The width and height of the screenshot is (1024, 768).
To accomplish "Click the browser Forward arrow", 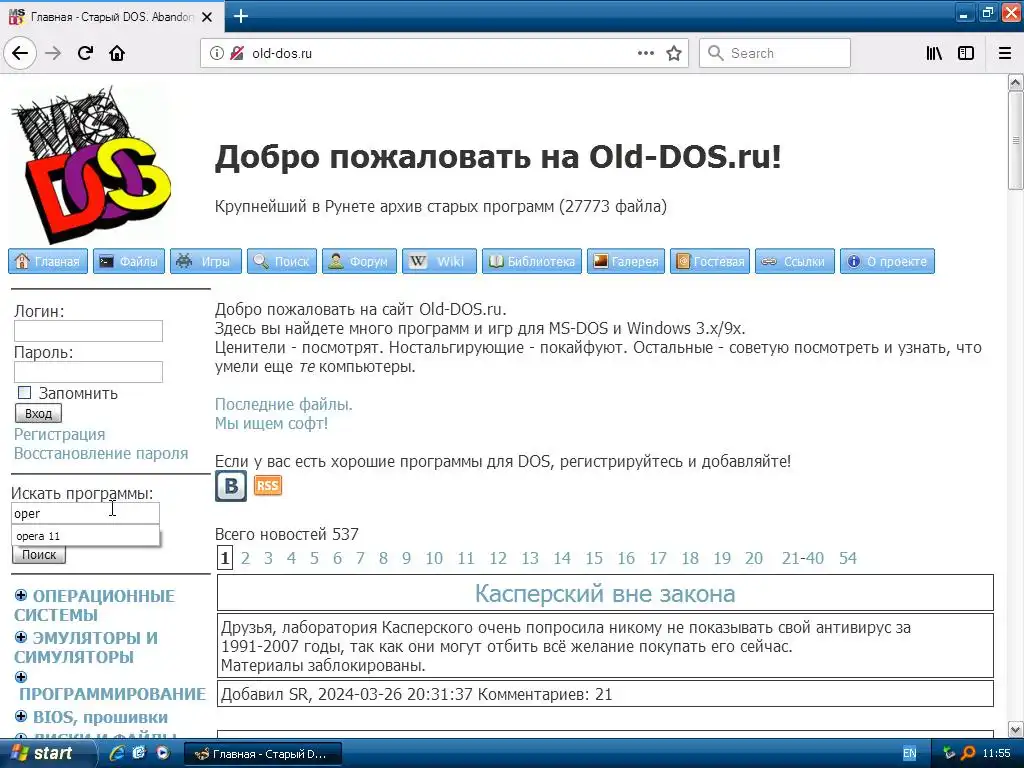I will click(x=53, y=53).
